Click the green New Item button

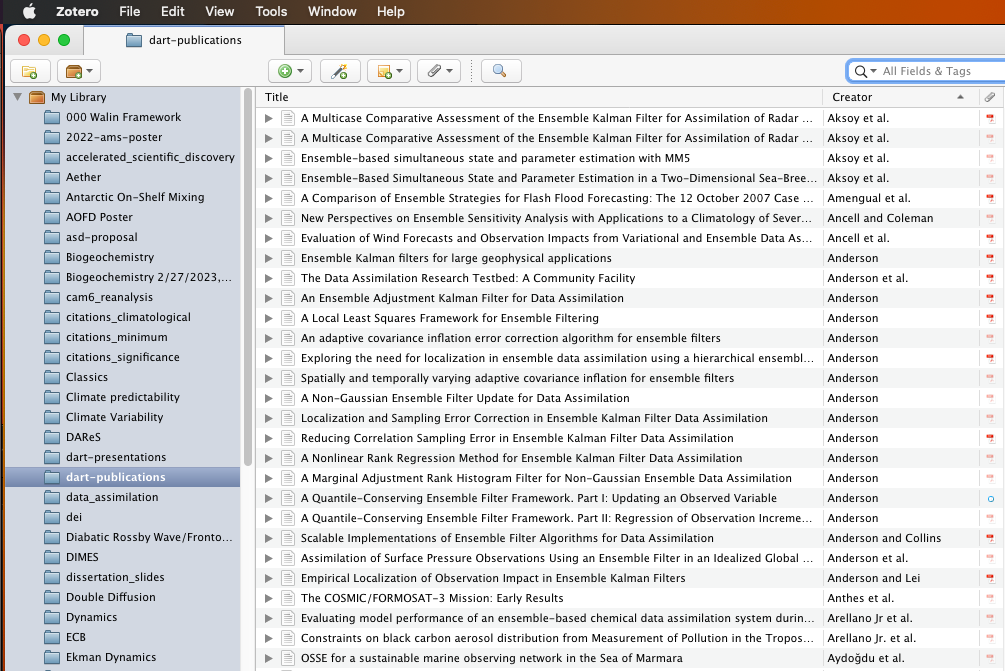click(x=290, y=71)
